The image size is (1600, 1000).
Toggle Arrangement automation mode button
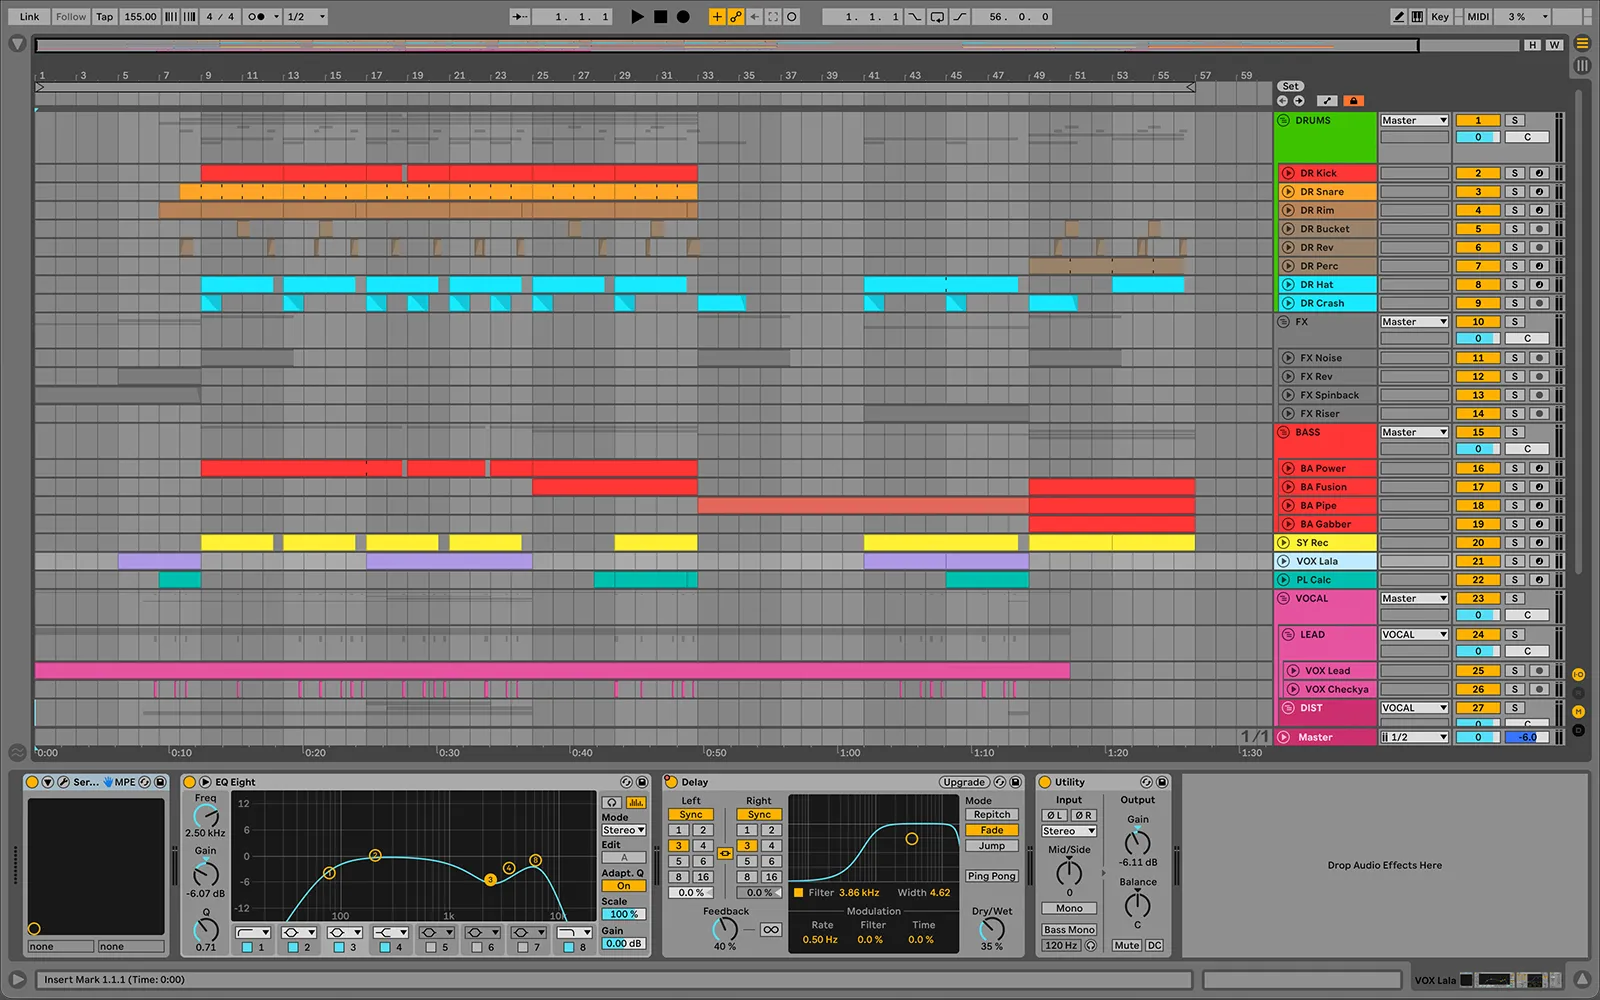tap(1327, 101)
